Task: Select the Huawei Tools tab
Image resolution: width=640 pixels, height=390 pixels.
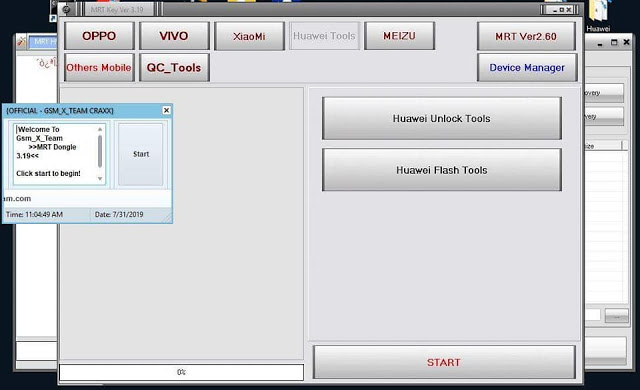Action: [324, 36]
